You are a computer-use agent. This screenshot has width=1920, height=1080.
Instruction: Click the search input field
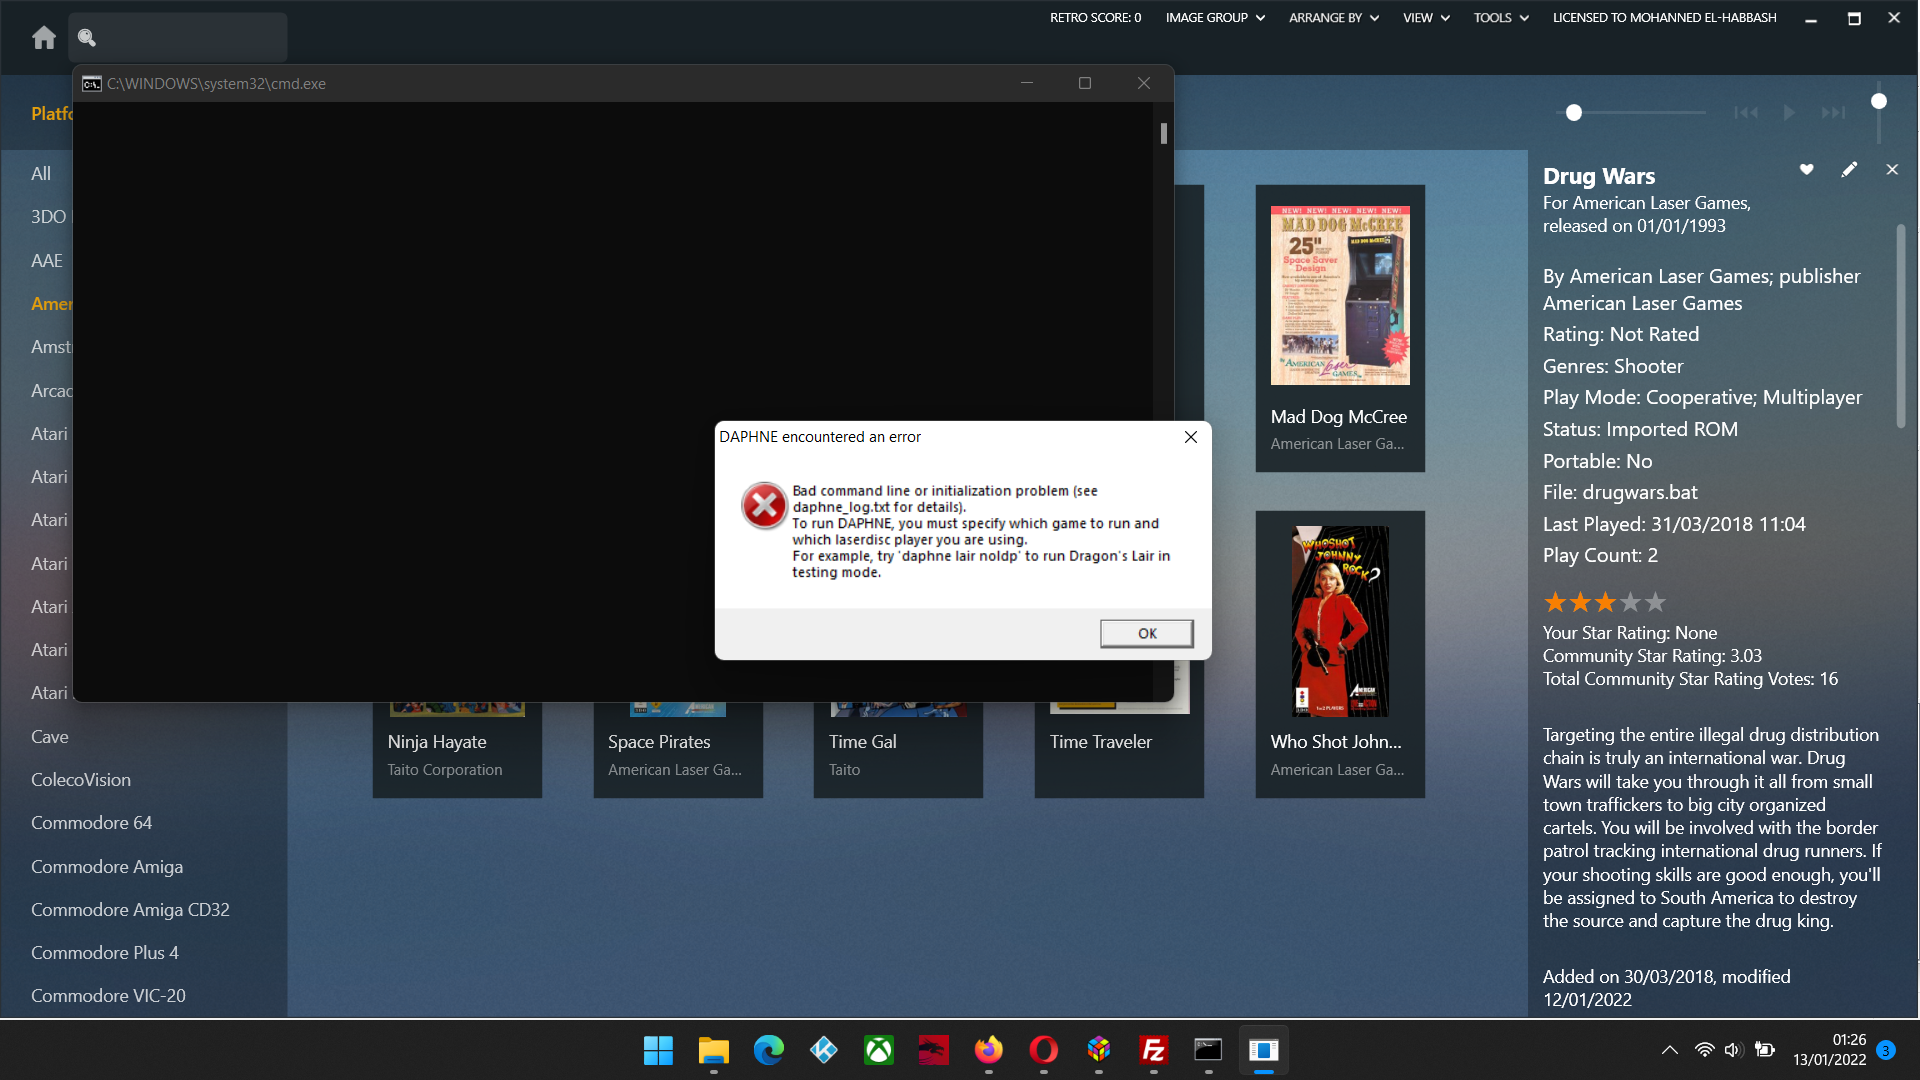tap(178, 38)
